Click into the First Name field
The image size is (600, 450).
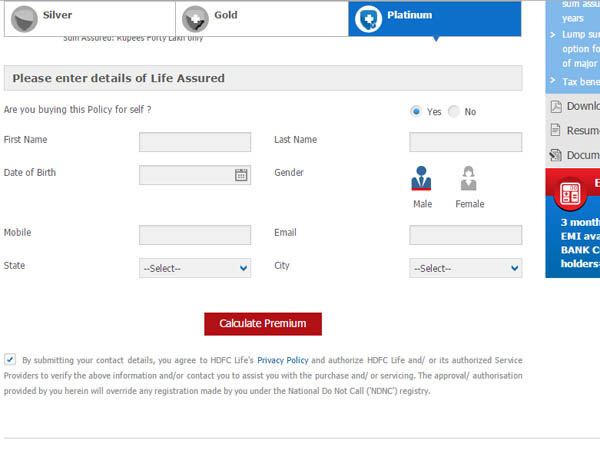point(195,142)
